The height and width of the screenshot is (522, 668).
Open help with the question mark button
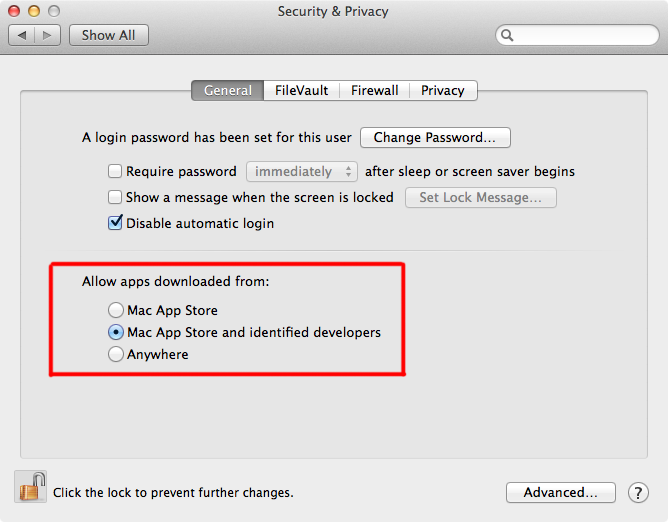pyautogui.click(x=638, y=493)
